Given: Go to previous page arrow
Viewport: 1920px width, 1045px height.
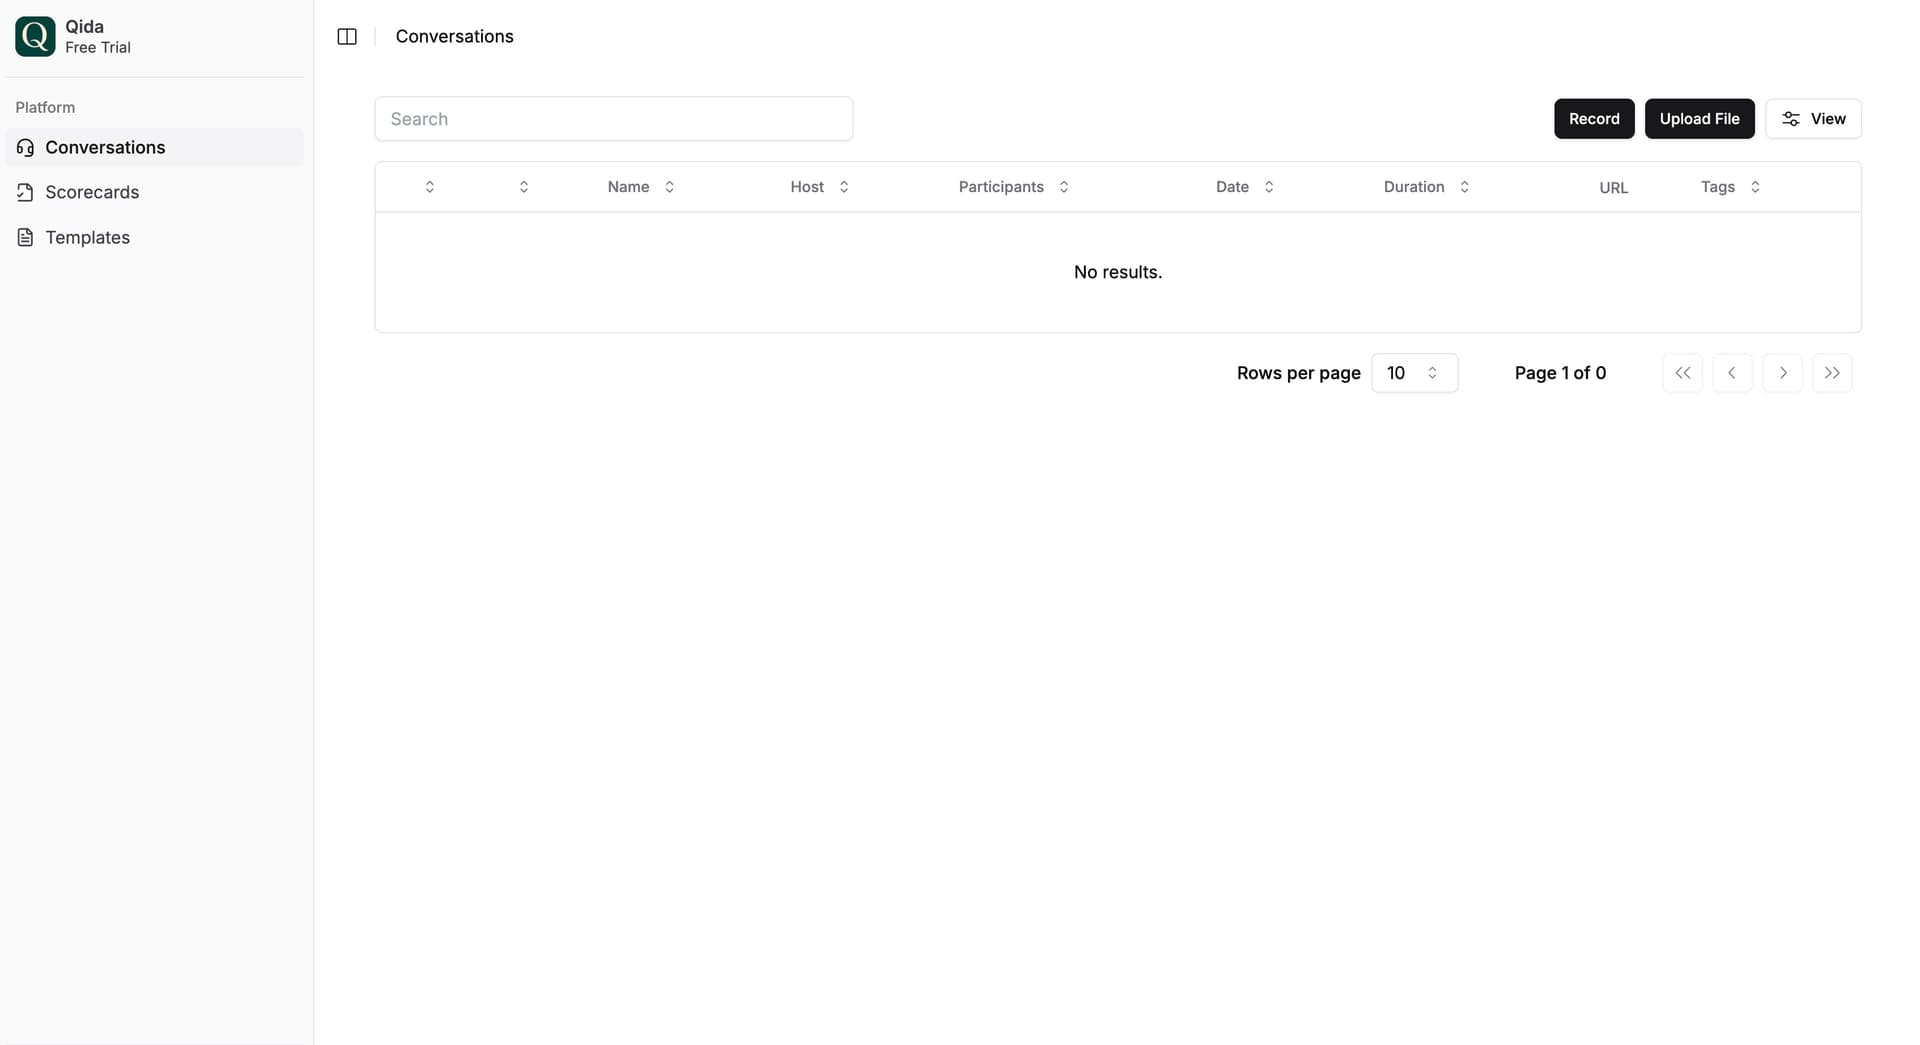Looking at the screenshot, I should [1732, 373].
